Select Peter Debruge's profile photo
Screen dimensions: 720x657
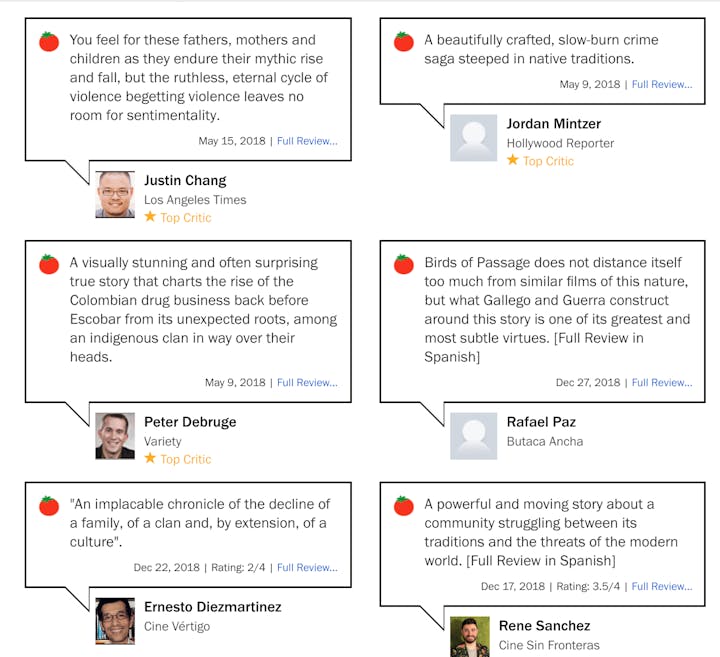click(115, 436)
